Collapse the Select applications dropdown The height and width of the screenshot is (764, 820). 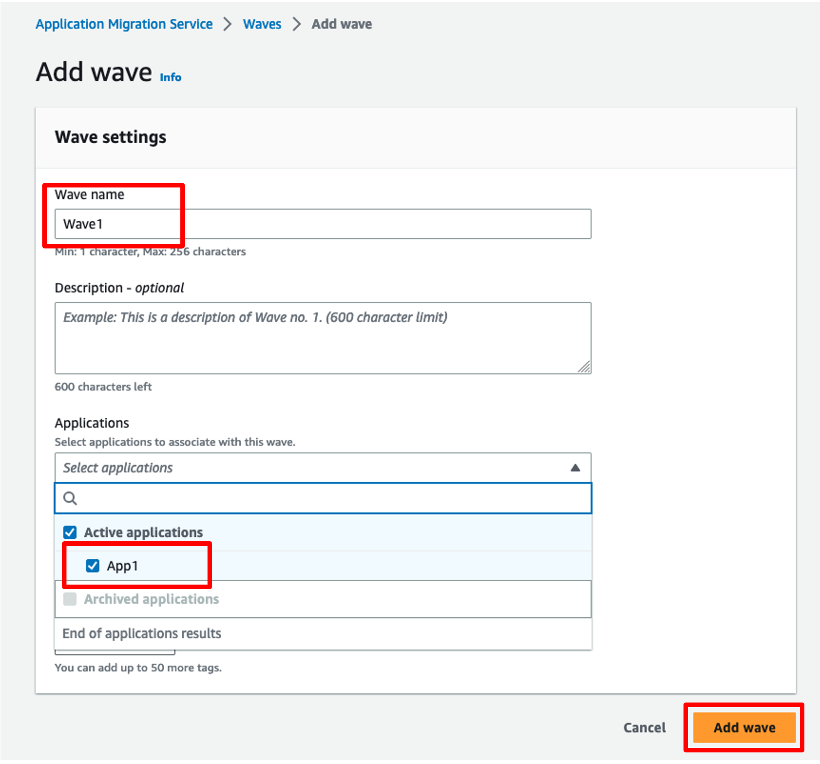[323, 467]
